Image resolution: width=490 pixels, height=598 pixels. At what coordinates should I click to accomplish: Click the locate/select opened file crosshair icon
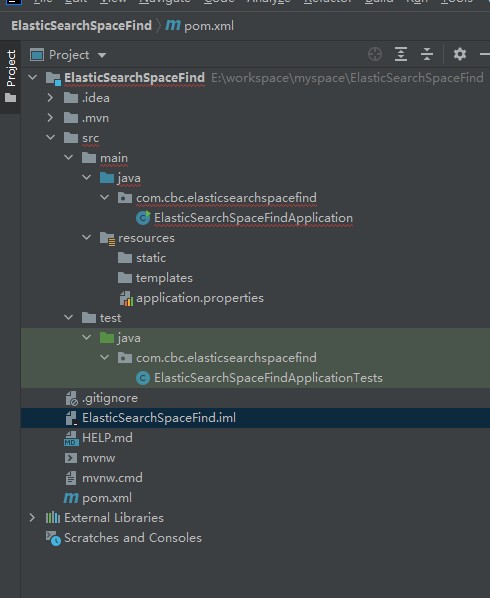click(375, 54)
